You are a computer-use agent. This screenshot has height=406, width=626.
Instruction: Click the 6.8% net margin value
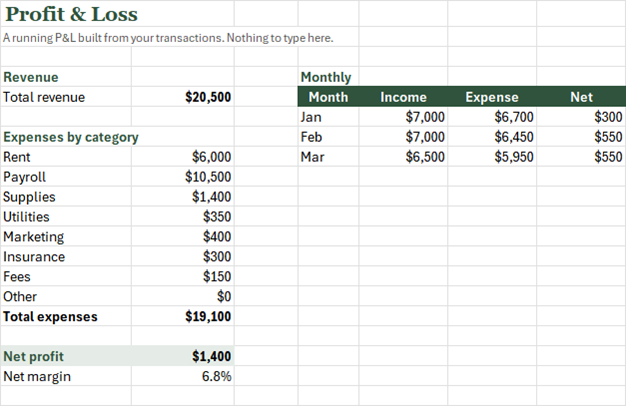[x=216, y=376]
